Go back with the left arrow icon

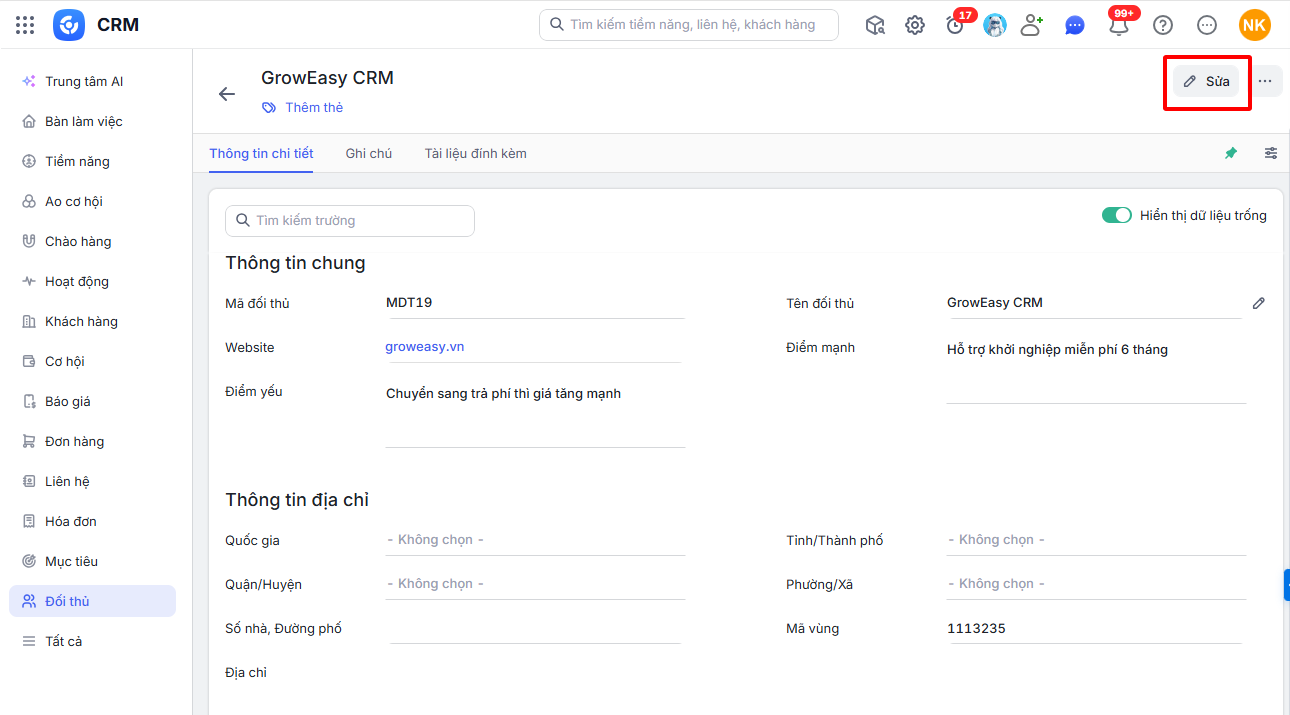(x=227, y=94)
